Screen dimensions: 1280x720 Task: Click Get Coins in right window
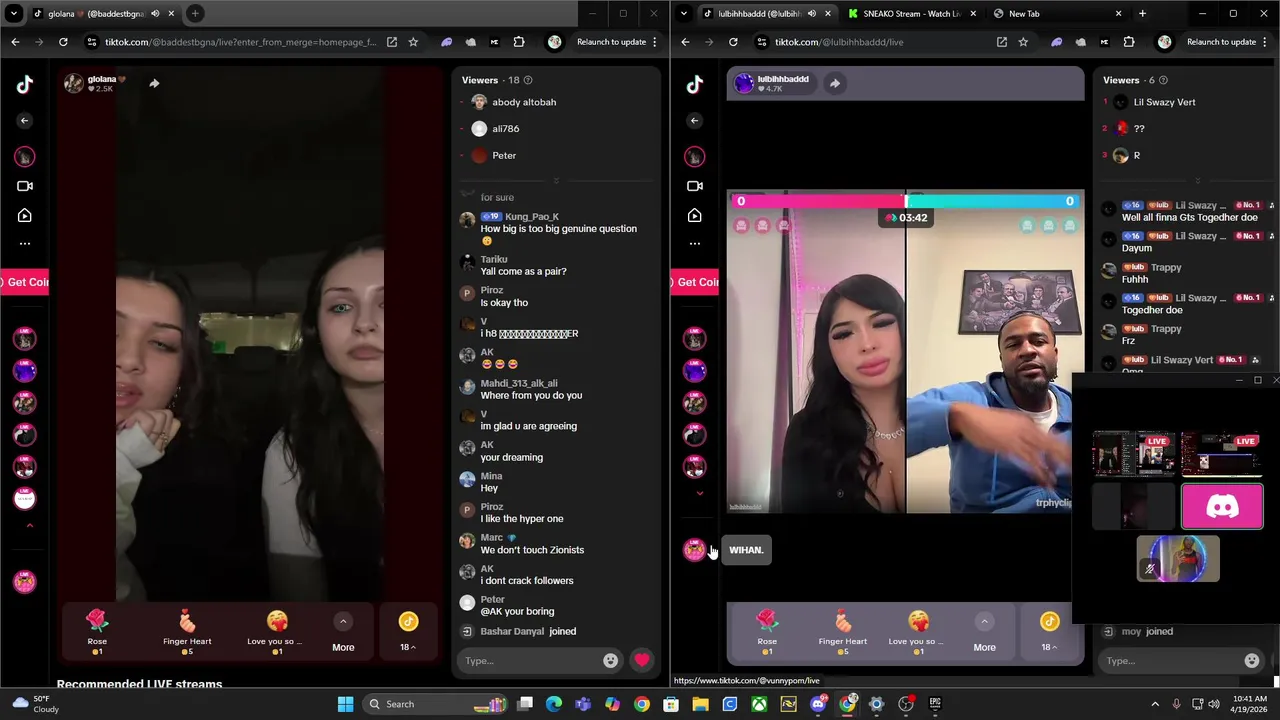coord(695,282)
